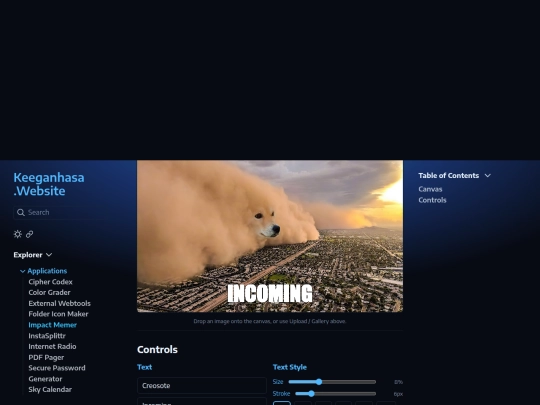Collapse the Table of Contents chevron

pyautogui.click(x=488, y=176)
